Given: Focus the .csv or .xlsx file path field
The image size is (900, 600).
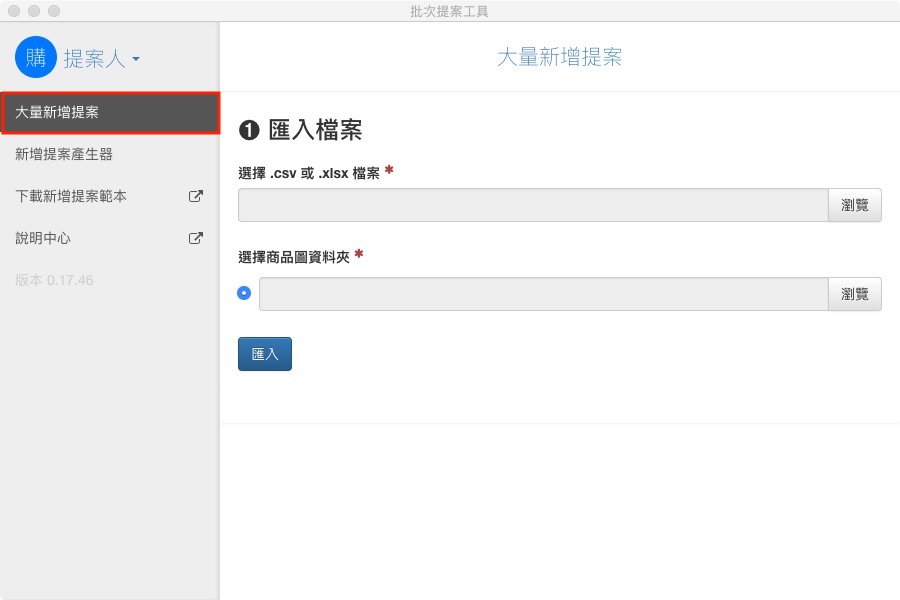Looking at the screenshot, I should click(533, 205).
